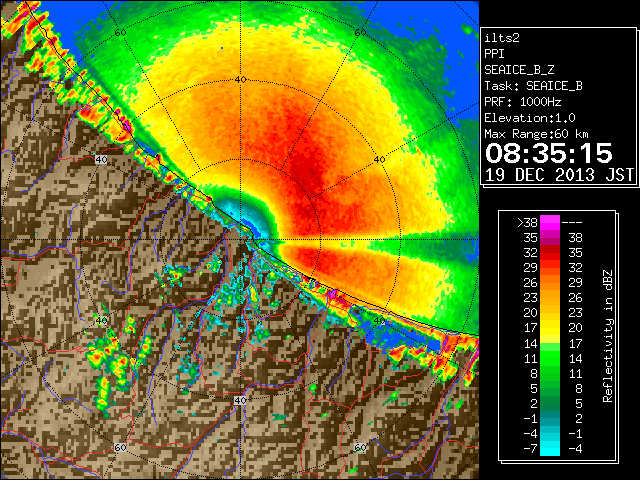Pick the yellow band in the color bar
Viewport: 640px width, 480px height.
[x=550, y=331]
